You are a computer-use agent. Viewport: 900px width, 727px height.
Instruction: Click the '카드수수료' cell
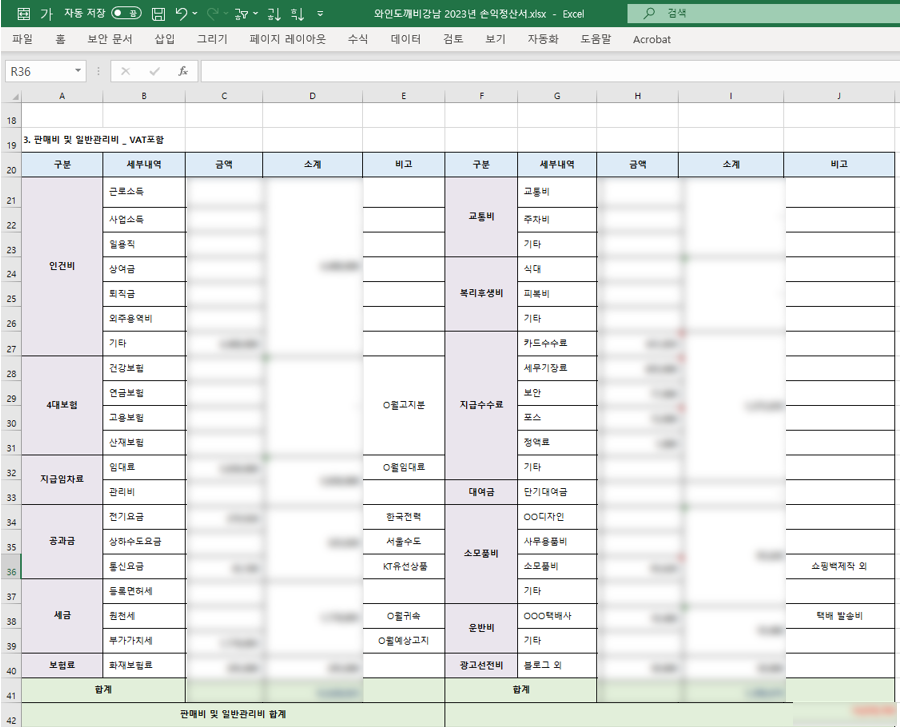click(x=557, y=343)
